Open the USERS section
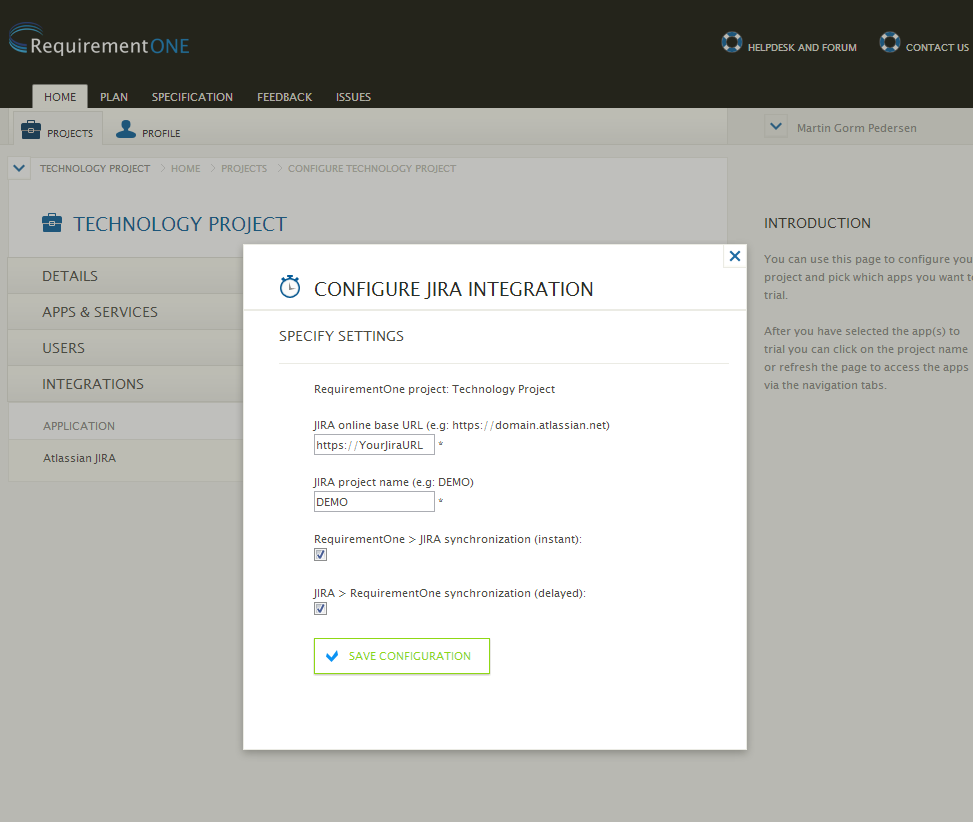 pyautogui.click(x=125, y=348)
